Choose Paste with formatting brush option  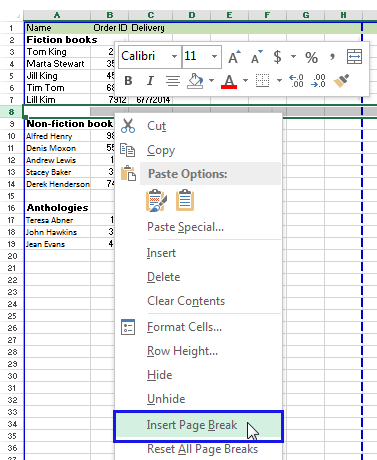click(x=156, y=200)
